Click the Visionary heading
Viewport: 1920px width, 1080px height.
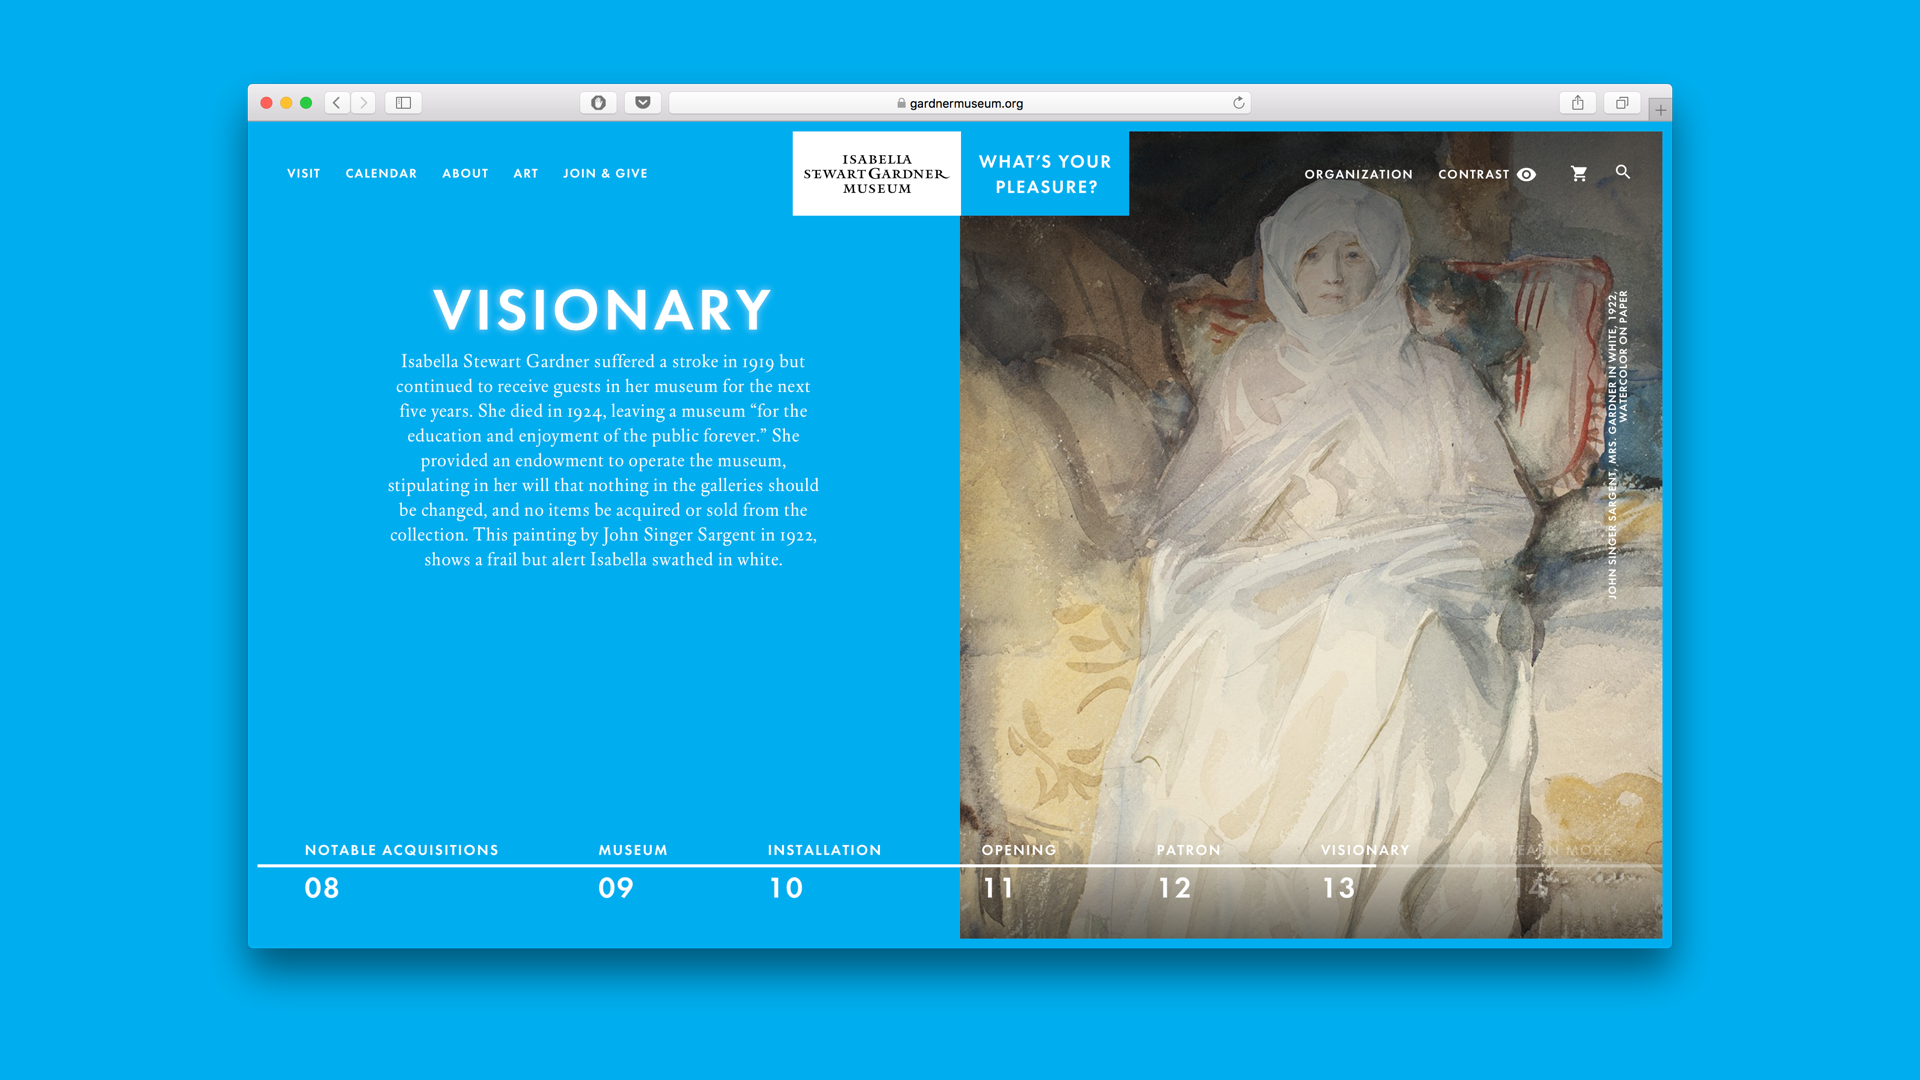(x=602, y=310)
